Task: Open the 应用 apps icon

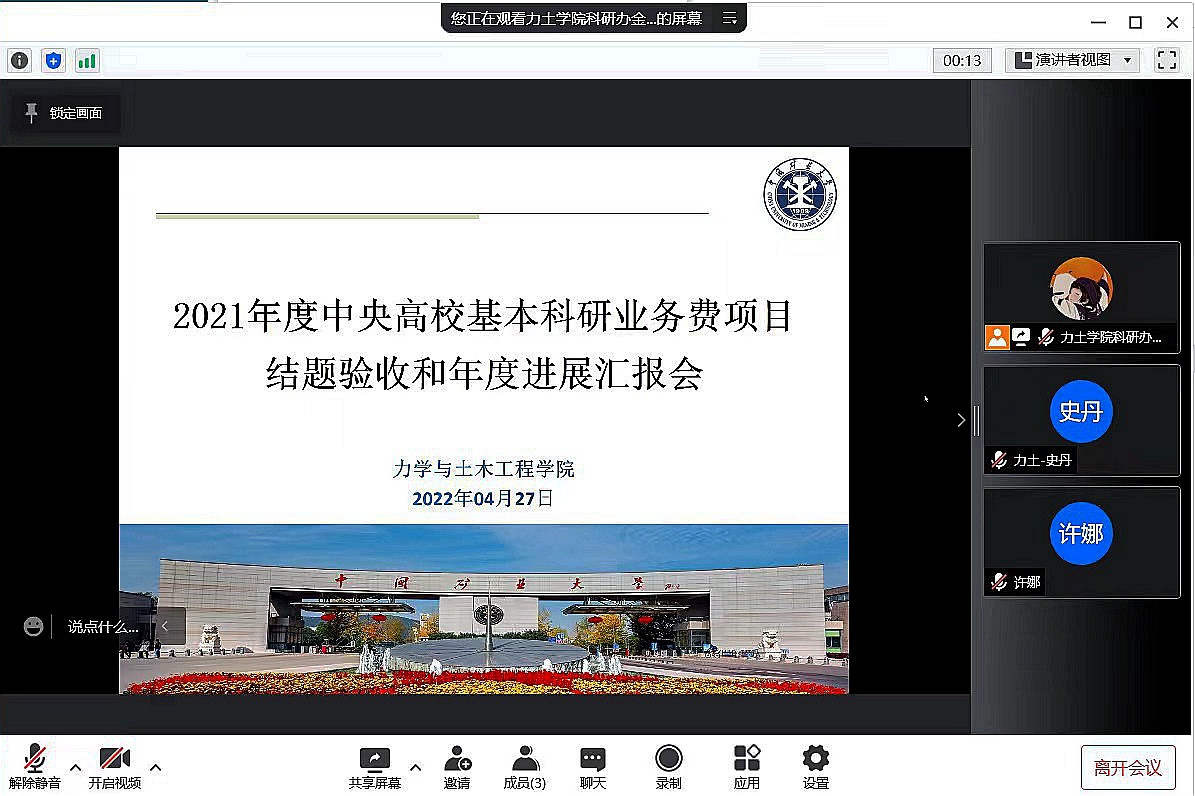Action: point(746,767)
